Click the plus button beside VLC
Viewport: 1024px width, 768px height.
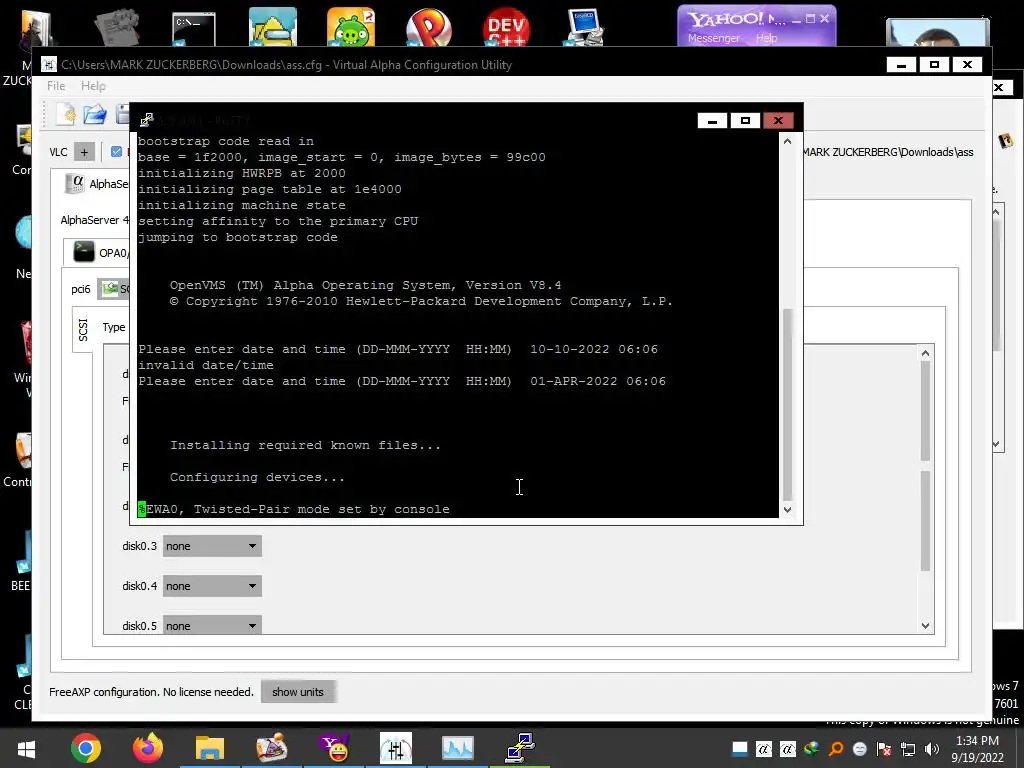pyautogui.click(x=84, y=152)
